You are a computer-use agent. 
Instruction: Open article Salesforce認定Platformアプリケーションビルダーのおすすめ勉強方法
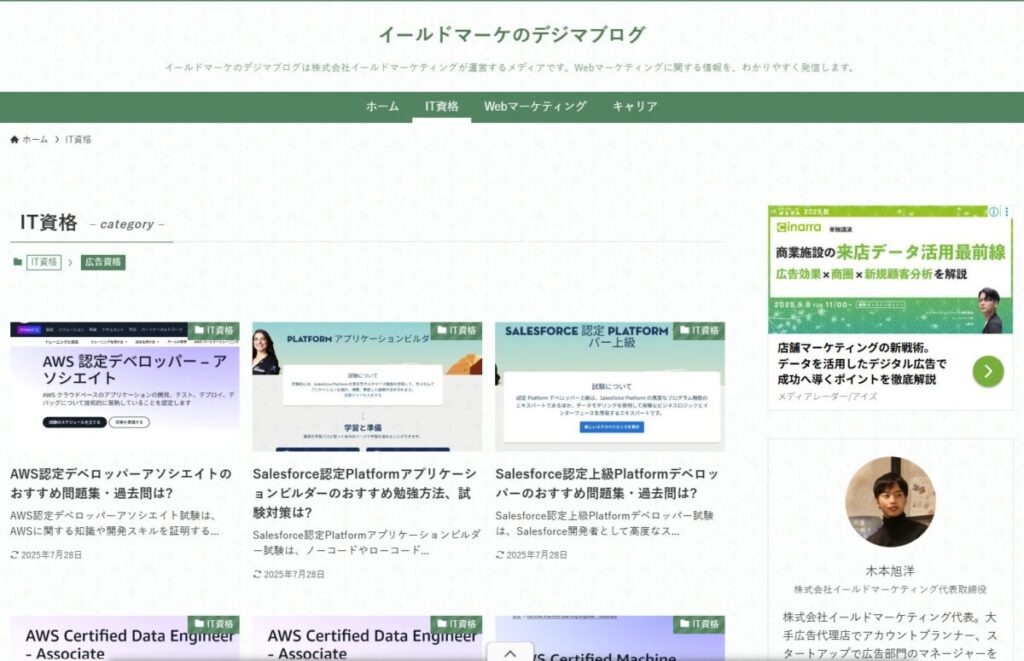[x=364, y=493]
